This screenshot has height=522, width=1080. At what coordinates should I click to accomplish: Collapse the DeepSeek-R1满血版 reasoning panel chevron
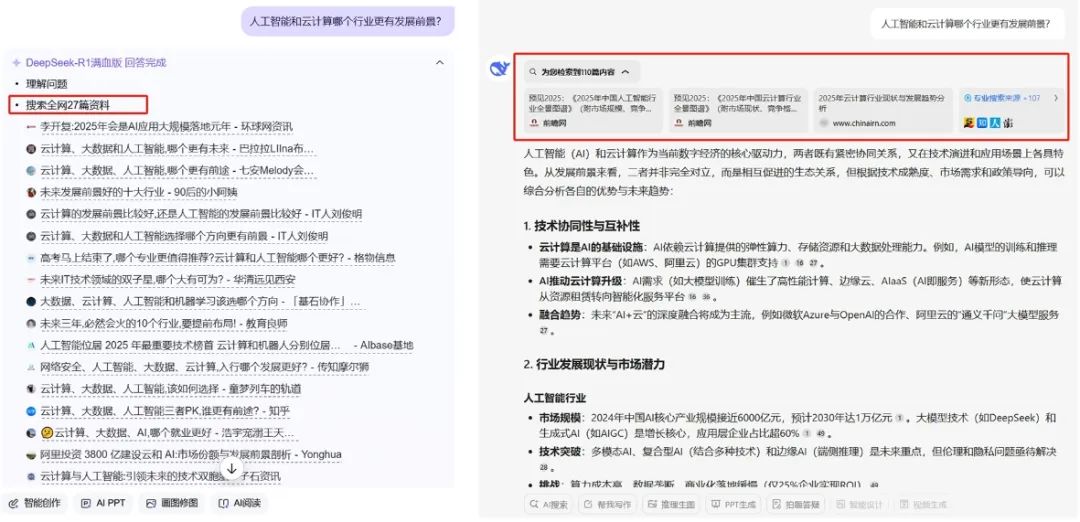[439, 63]
